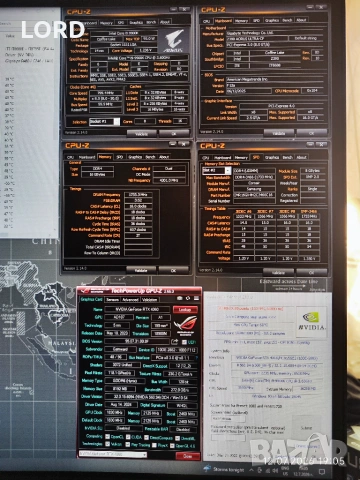Select the Graphics Card tab in GPU-Z

click(x=92, y=299)
